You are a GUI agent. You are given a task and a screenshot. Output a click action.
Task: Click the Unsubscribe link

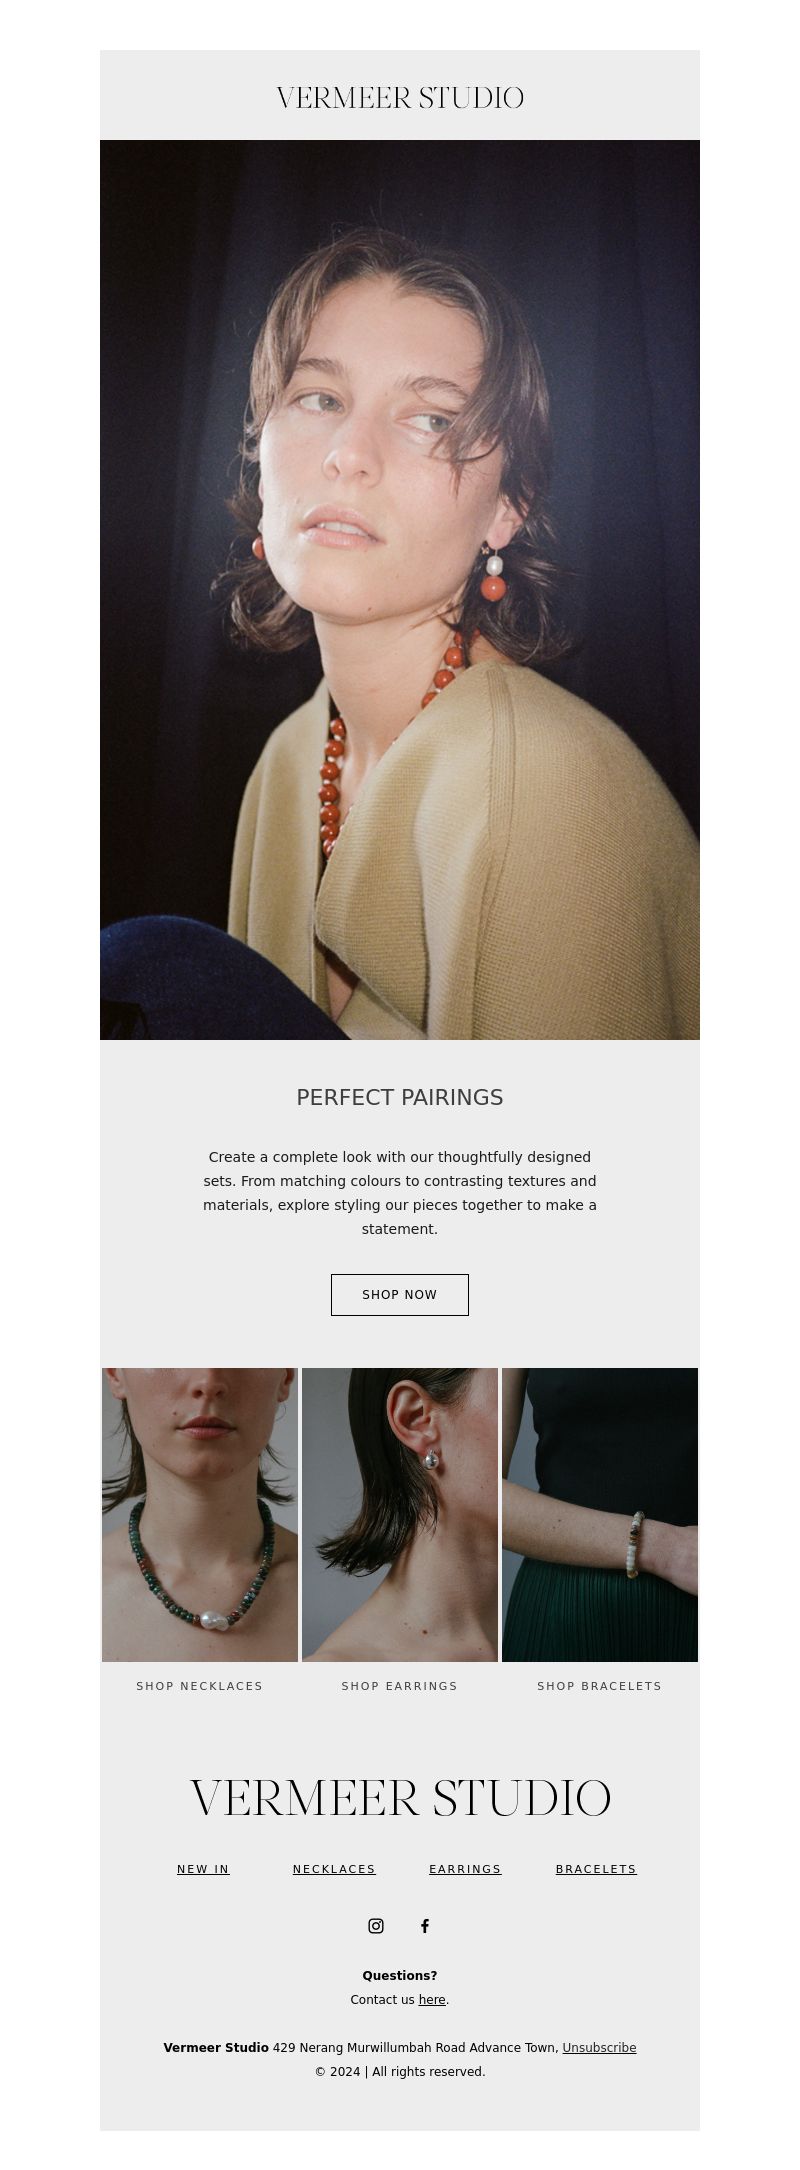[599, 2048]
